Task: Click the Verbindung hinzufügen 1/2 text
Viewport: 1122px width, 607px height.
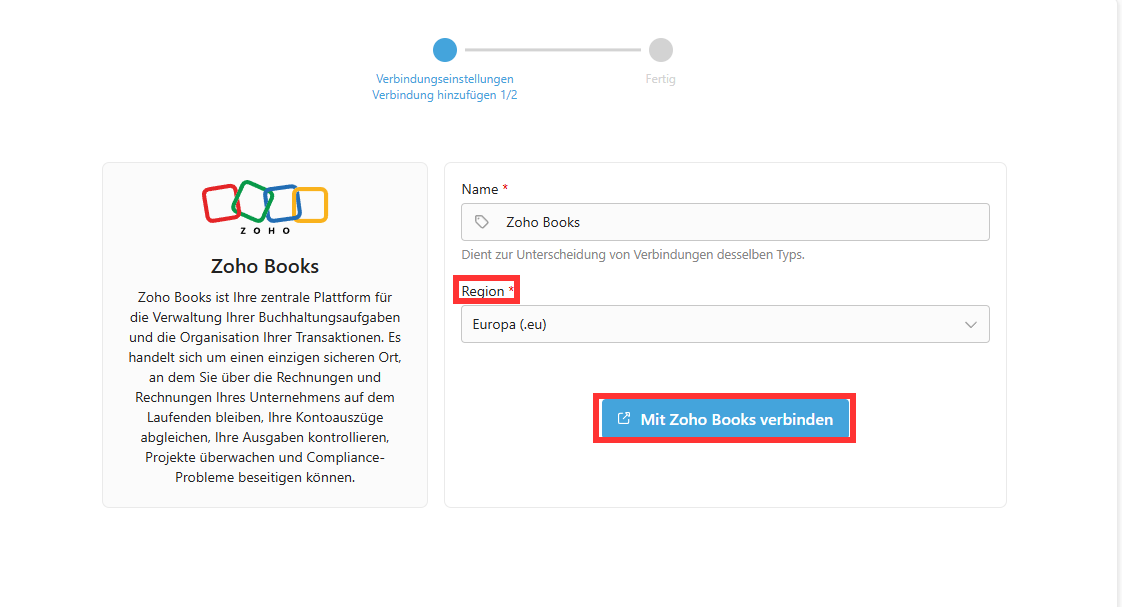Action: 444,95
